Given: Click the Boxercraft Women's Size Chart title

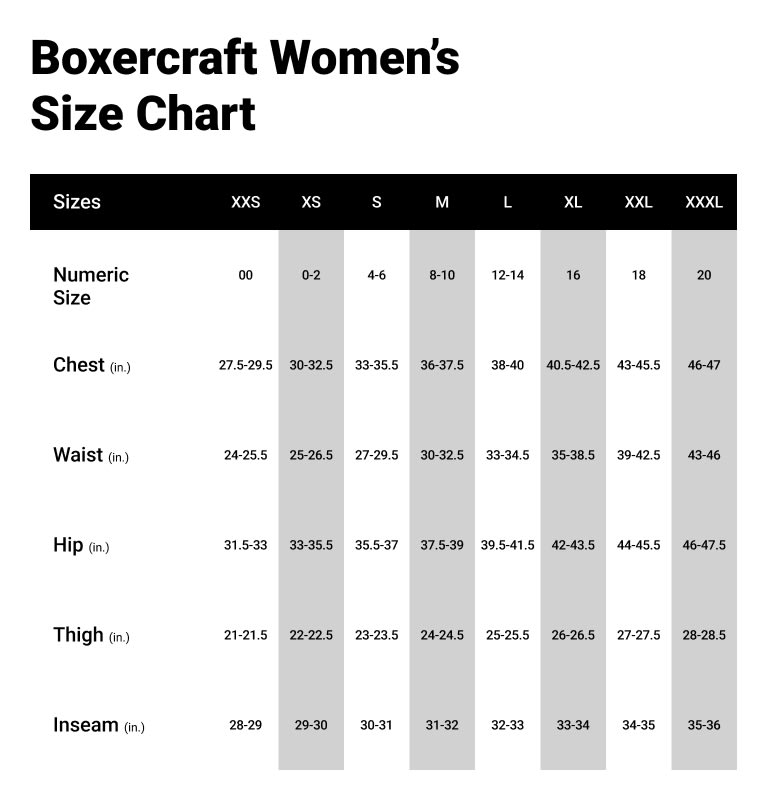Looking at the screenshot, I should [245, 86].
